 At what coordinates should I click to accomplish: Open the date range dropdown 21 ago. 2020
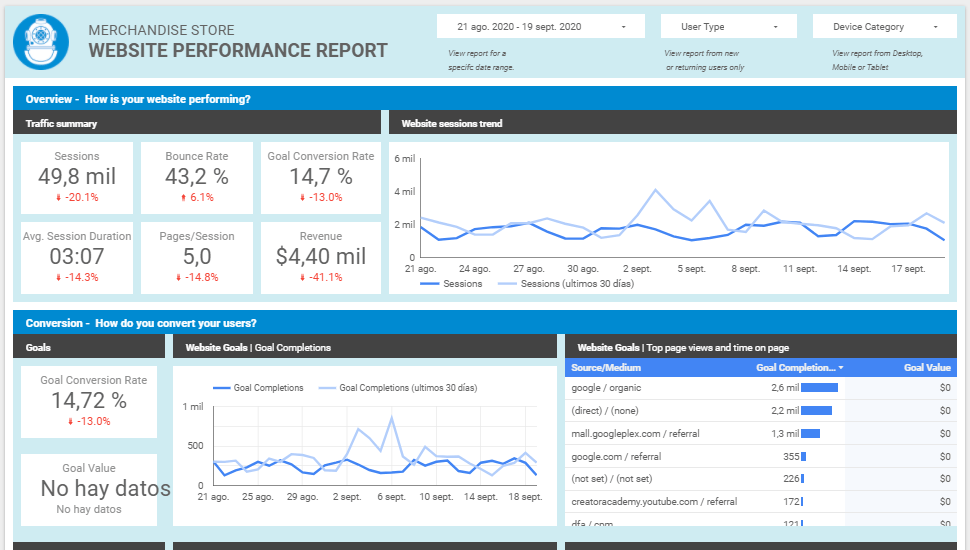point(541,27)
